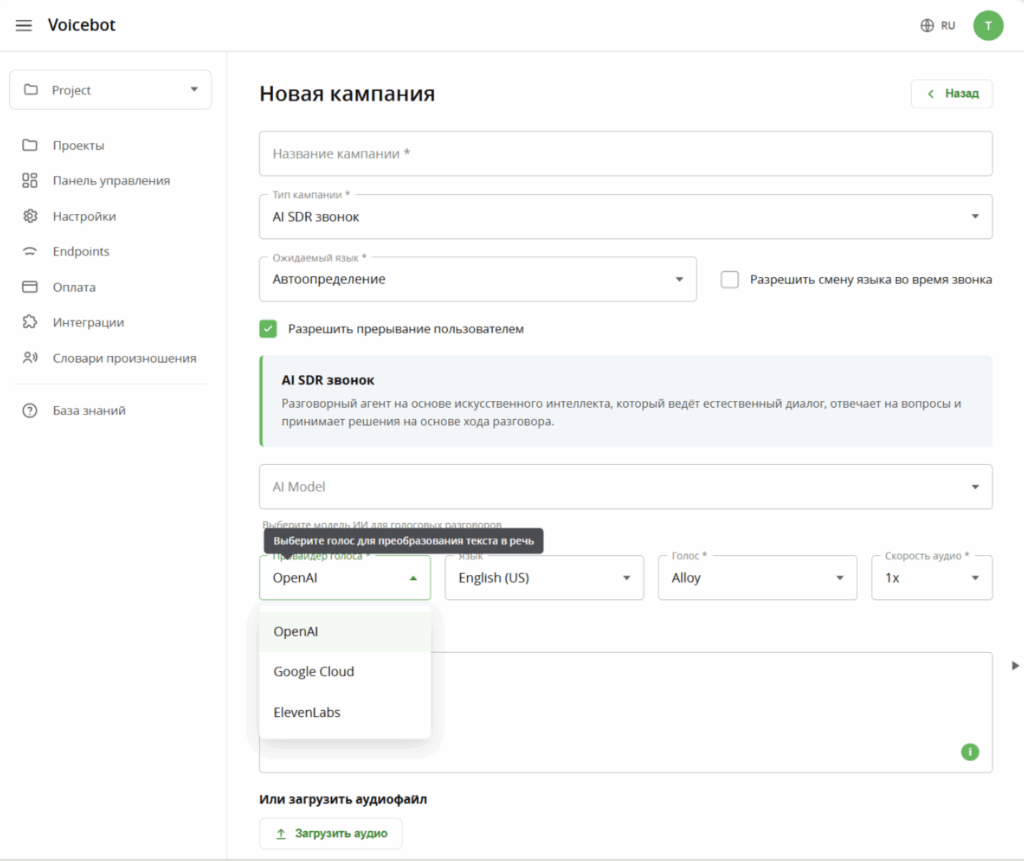Click the globe language icon
The image size is (1024, 861).
[927, 25]
